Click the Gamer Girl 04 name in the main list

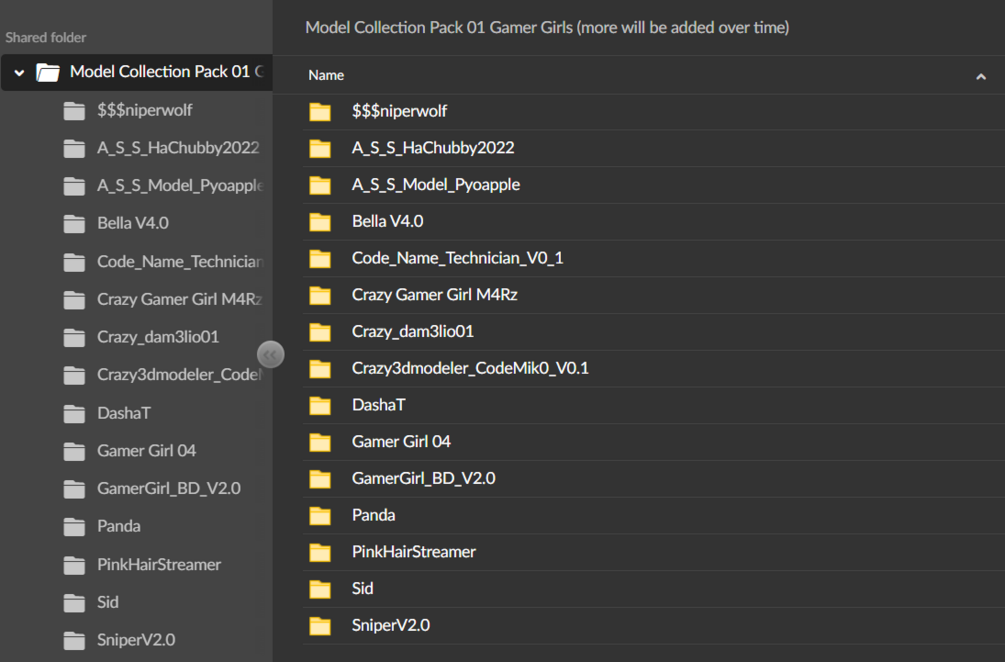[401, 442]
